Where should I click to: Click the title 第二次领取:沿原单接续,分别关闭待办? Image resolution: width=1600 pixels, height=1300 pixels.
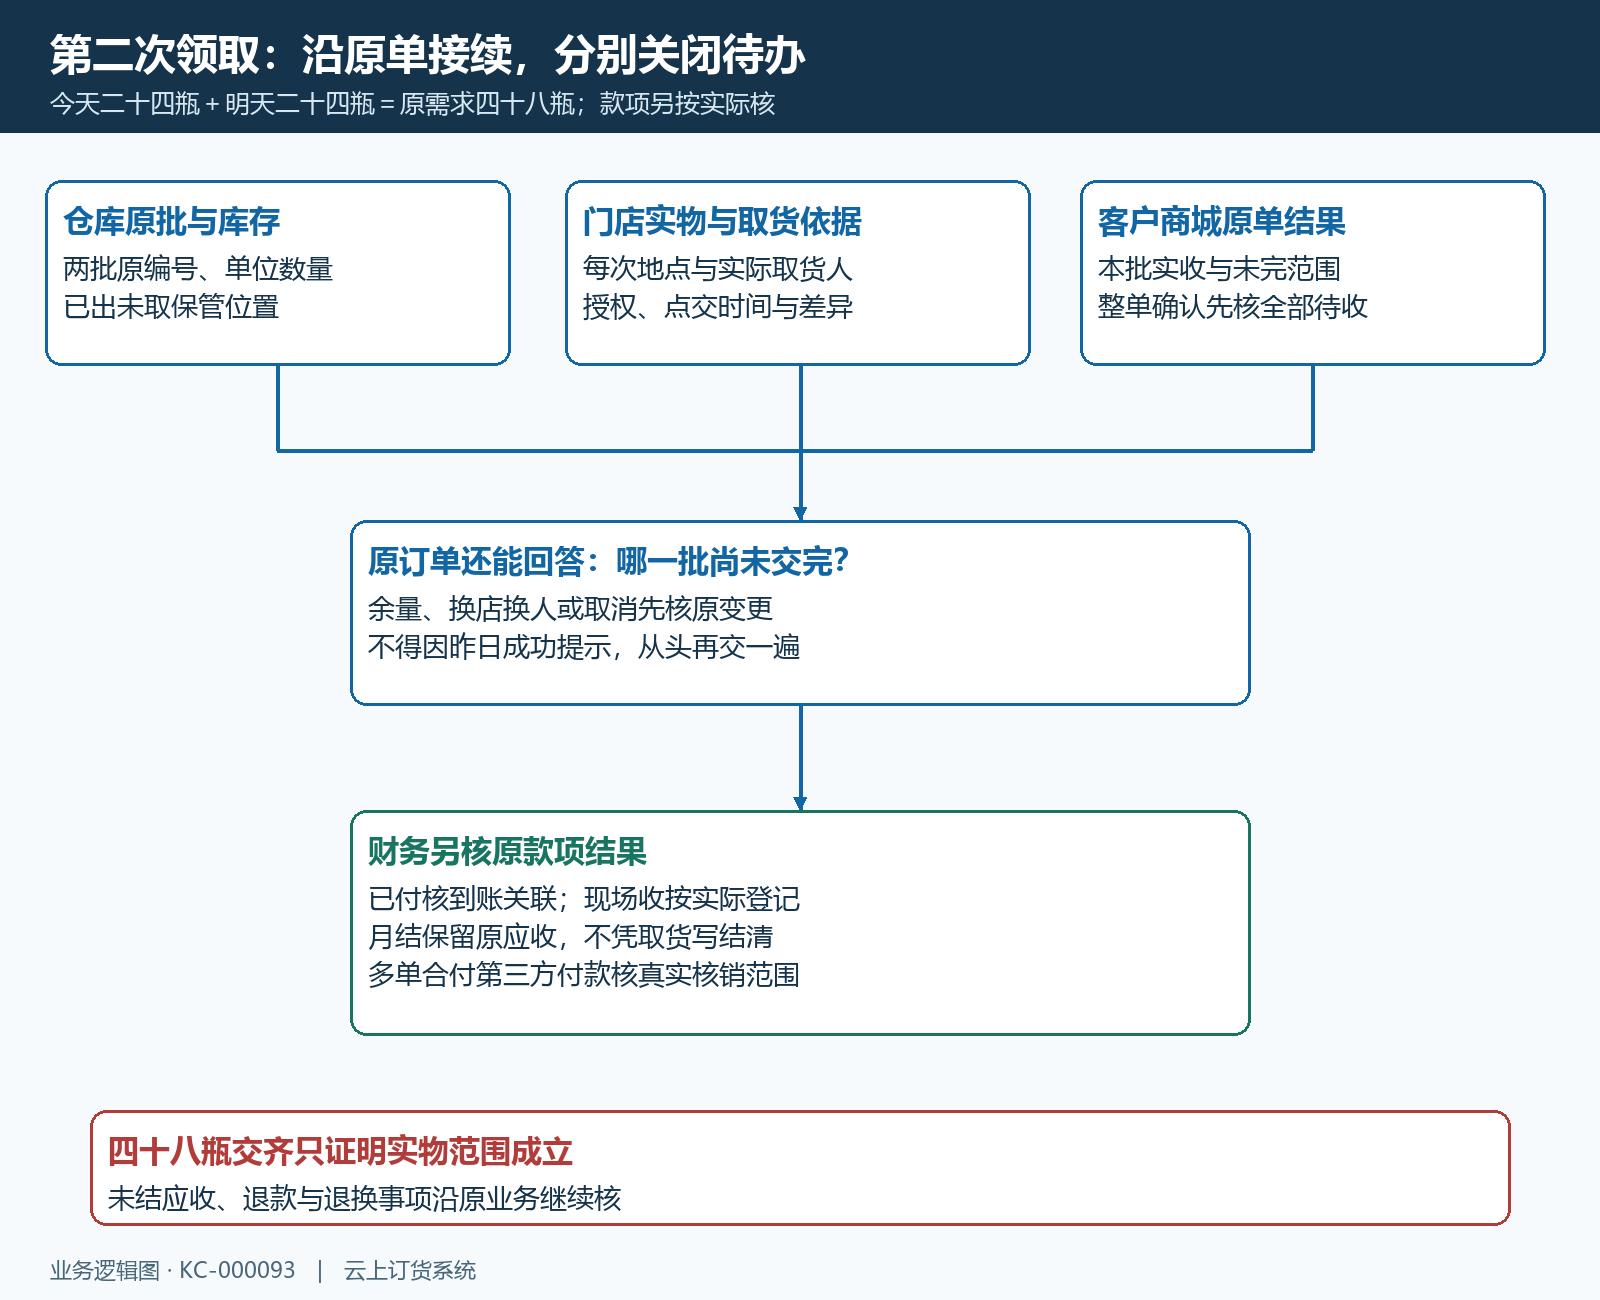pyautogui.click(x=427, y=54)
